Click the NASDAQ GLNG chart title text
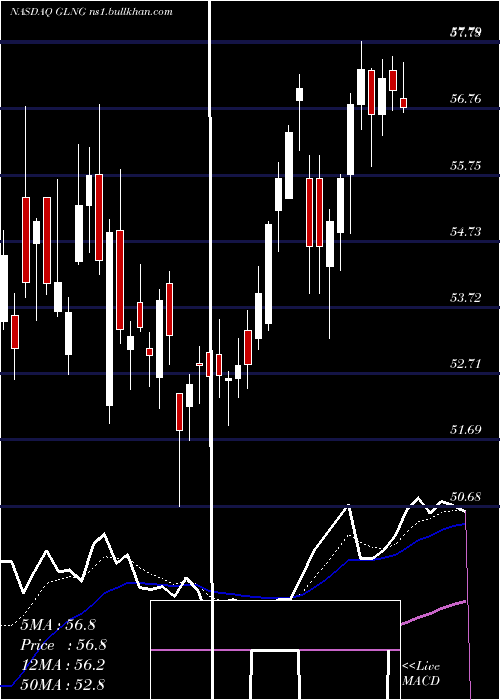Screen dimensions: 500x700 [92, 12]
